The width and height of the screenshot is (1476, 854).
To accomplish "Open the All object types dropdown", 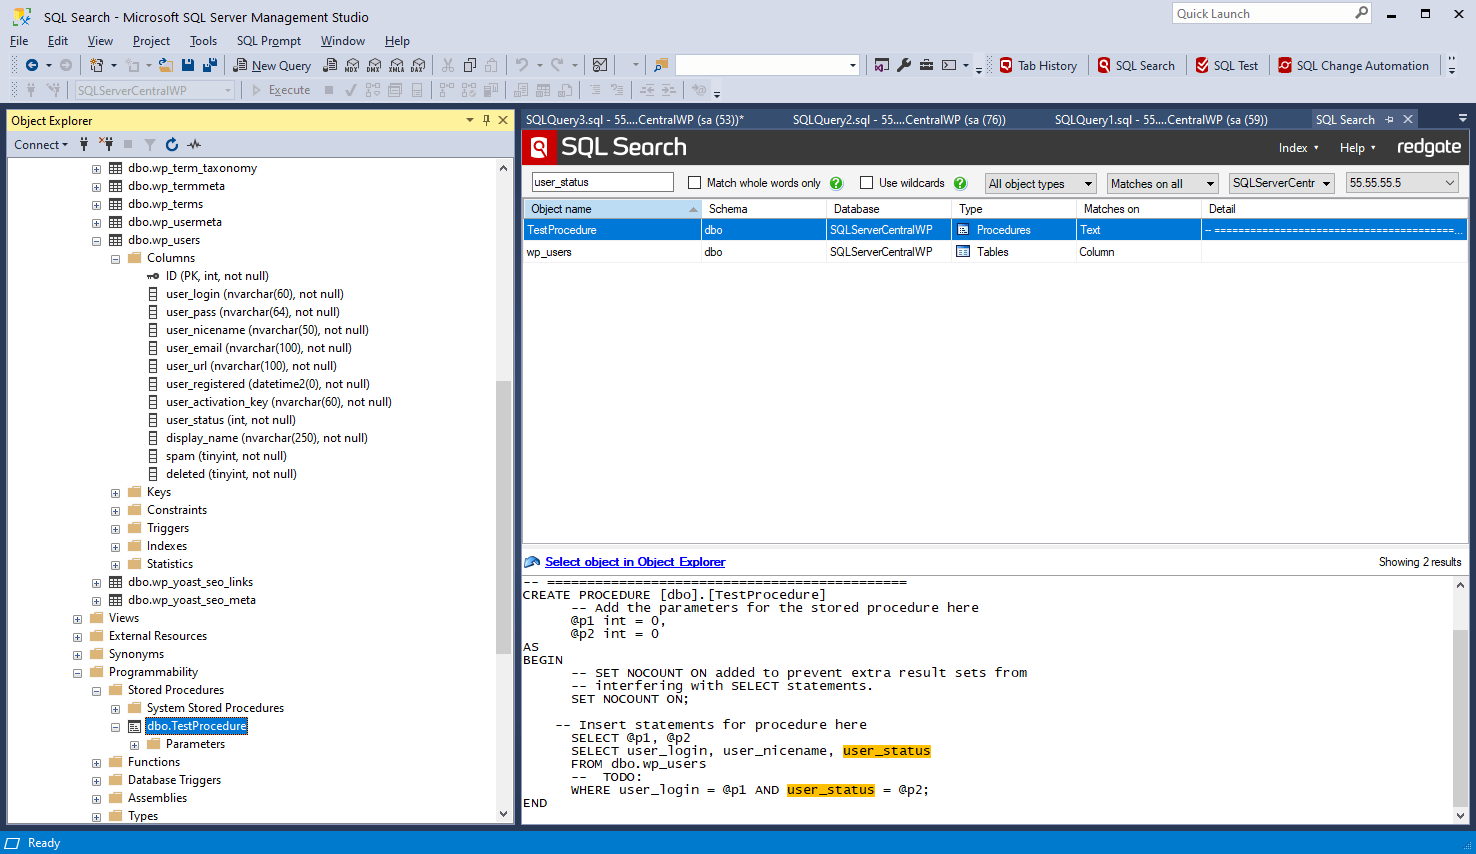I will [x=1039, y=183].
